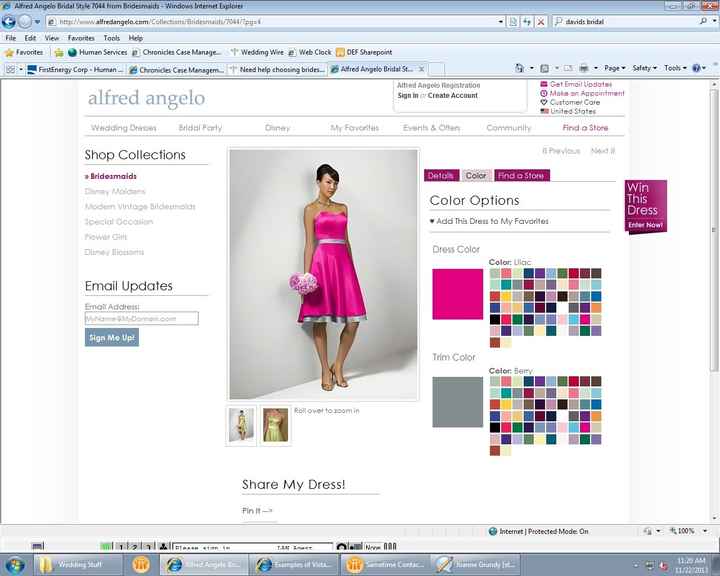Open the Favorites menu
The image size is (720, 576).
coord(81,38)
